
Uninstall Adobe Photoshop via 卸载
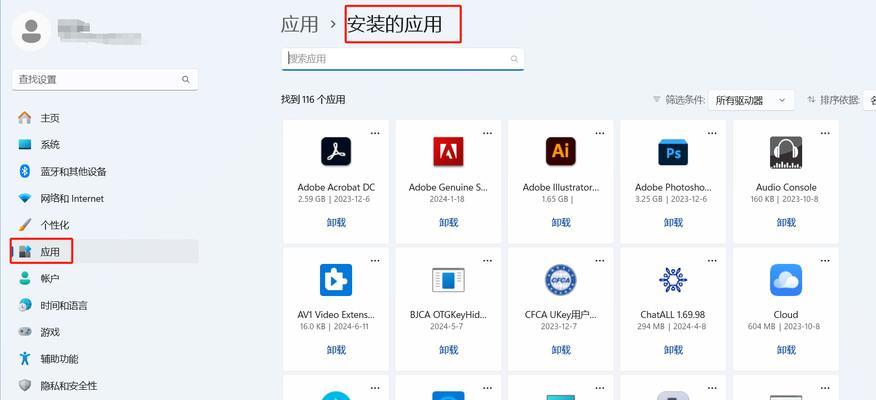click(x=673, y=222)
